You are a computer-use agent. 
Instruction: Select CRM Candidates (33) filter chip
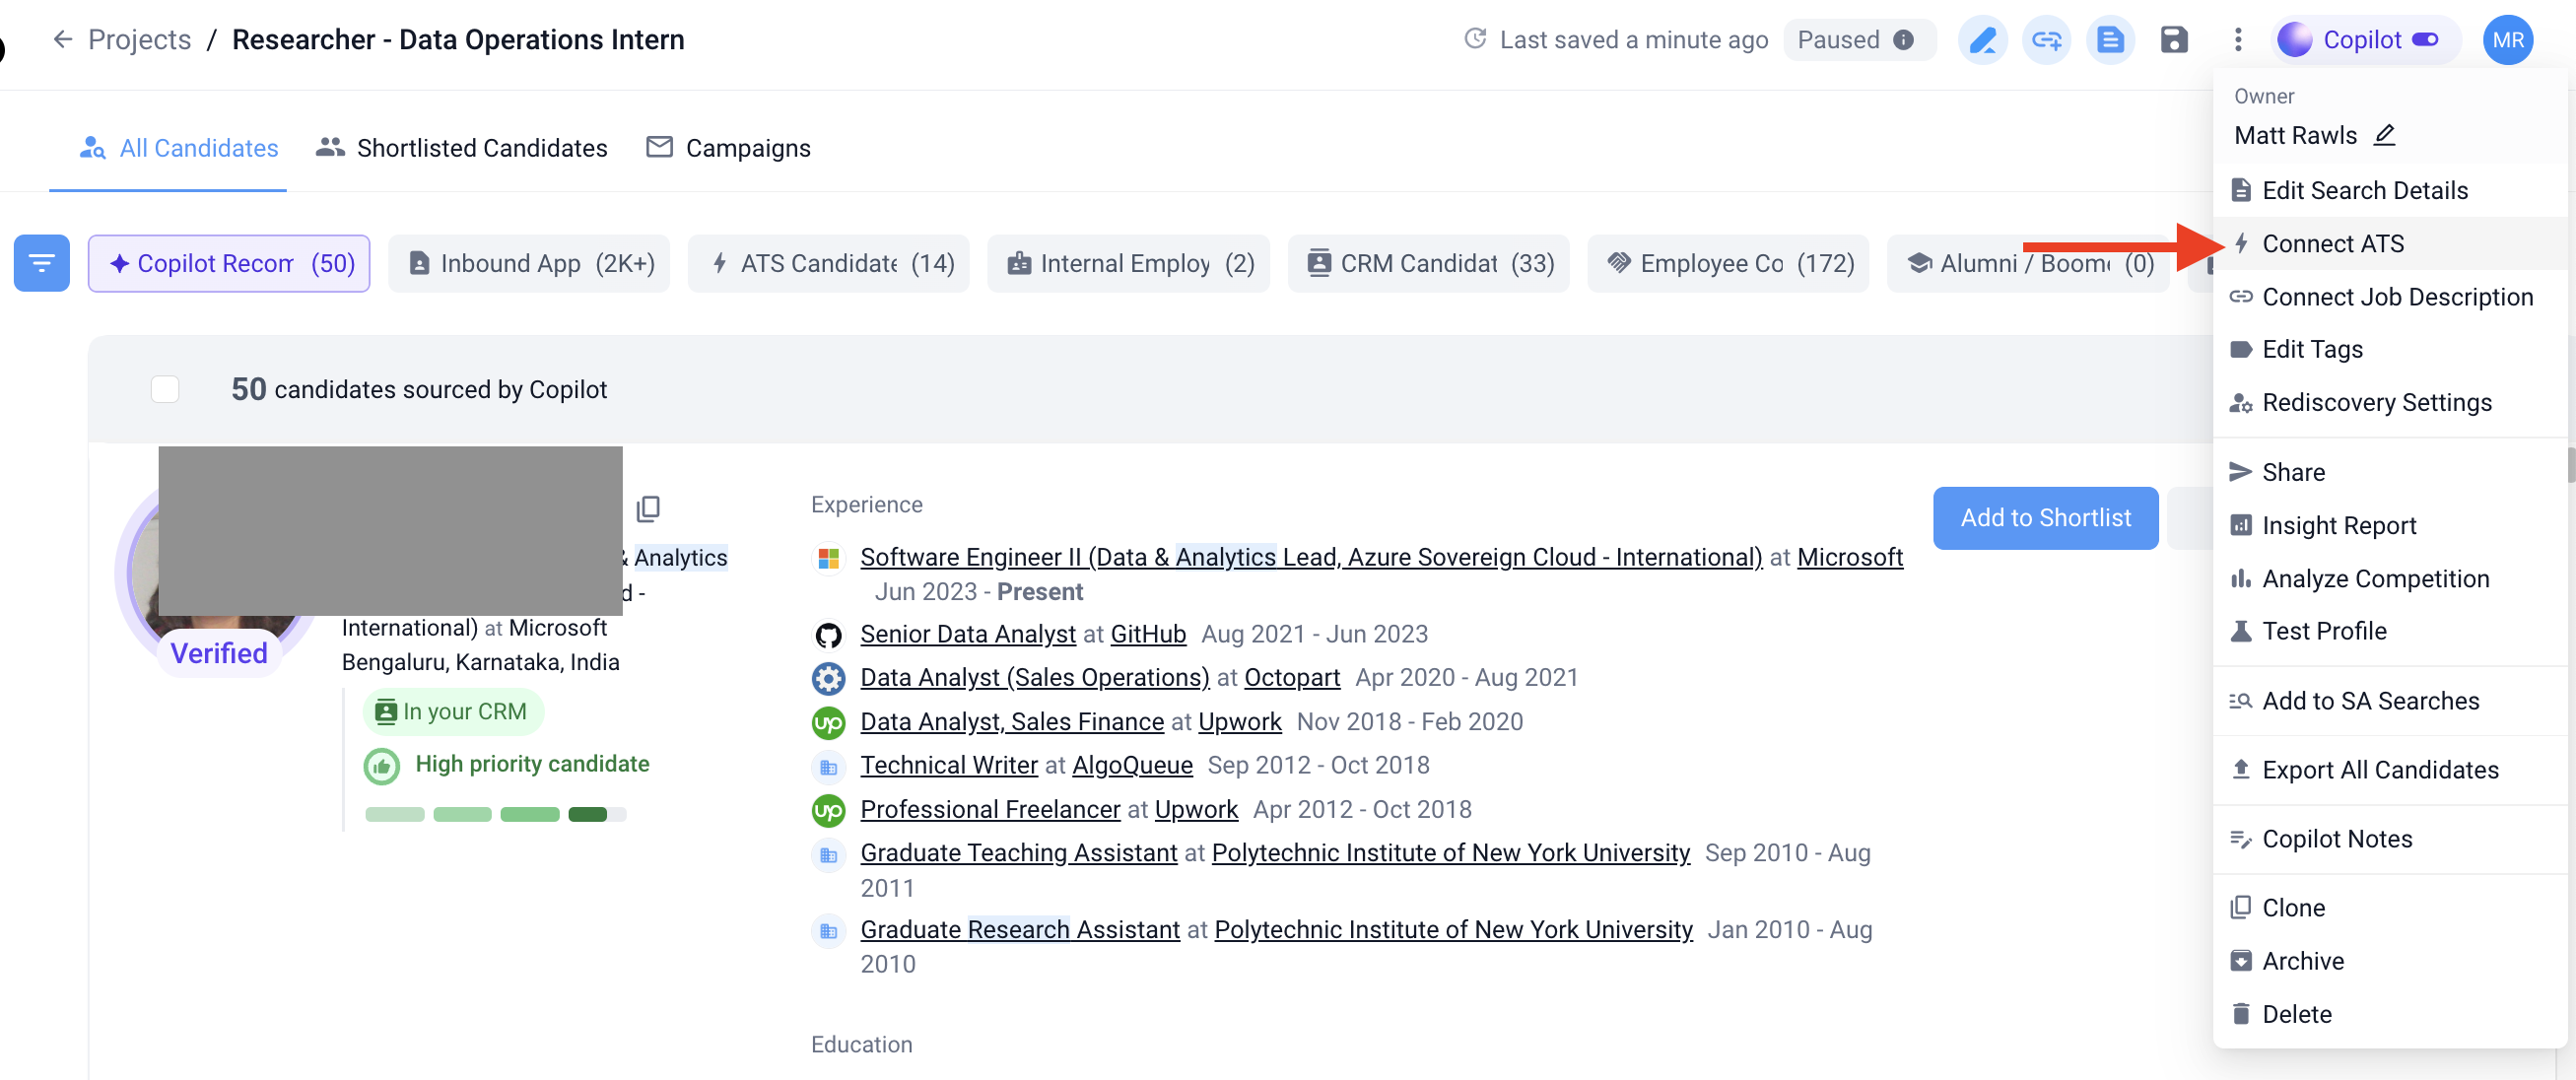pos(1429,263)
